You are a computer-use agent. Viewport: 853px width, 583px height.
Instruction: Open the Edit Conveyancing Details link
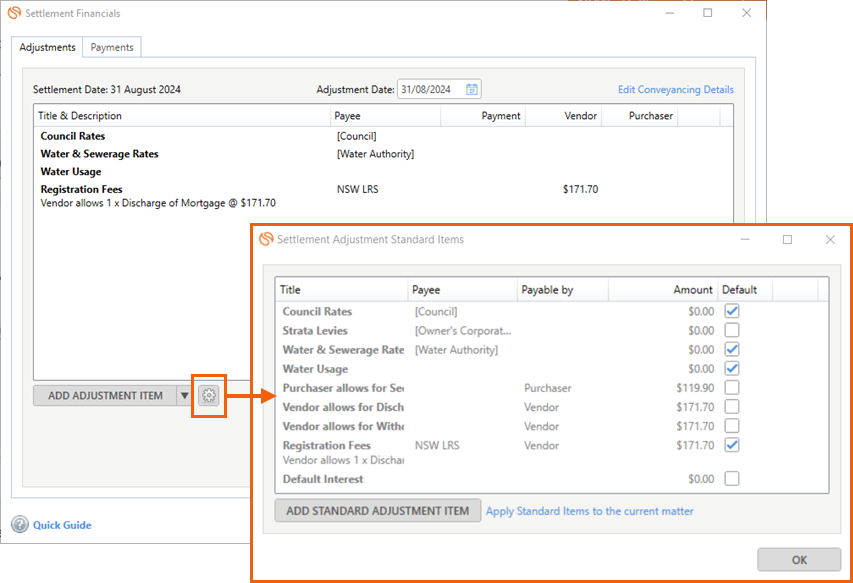[676, 89]
